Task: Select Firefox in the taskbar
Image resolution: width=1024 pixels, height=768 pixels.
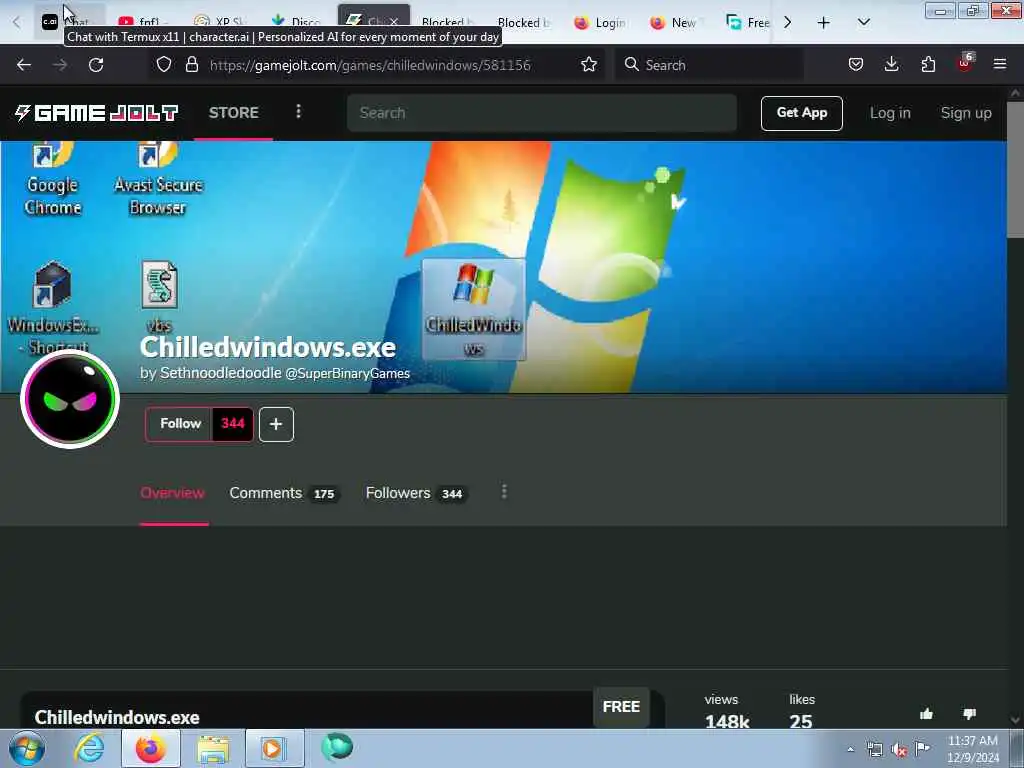Action: point(150,748)
